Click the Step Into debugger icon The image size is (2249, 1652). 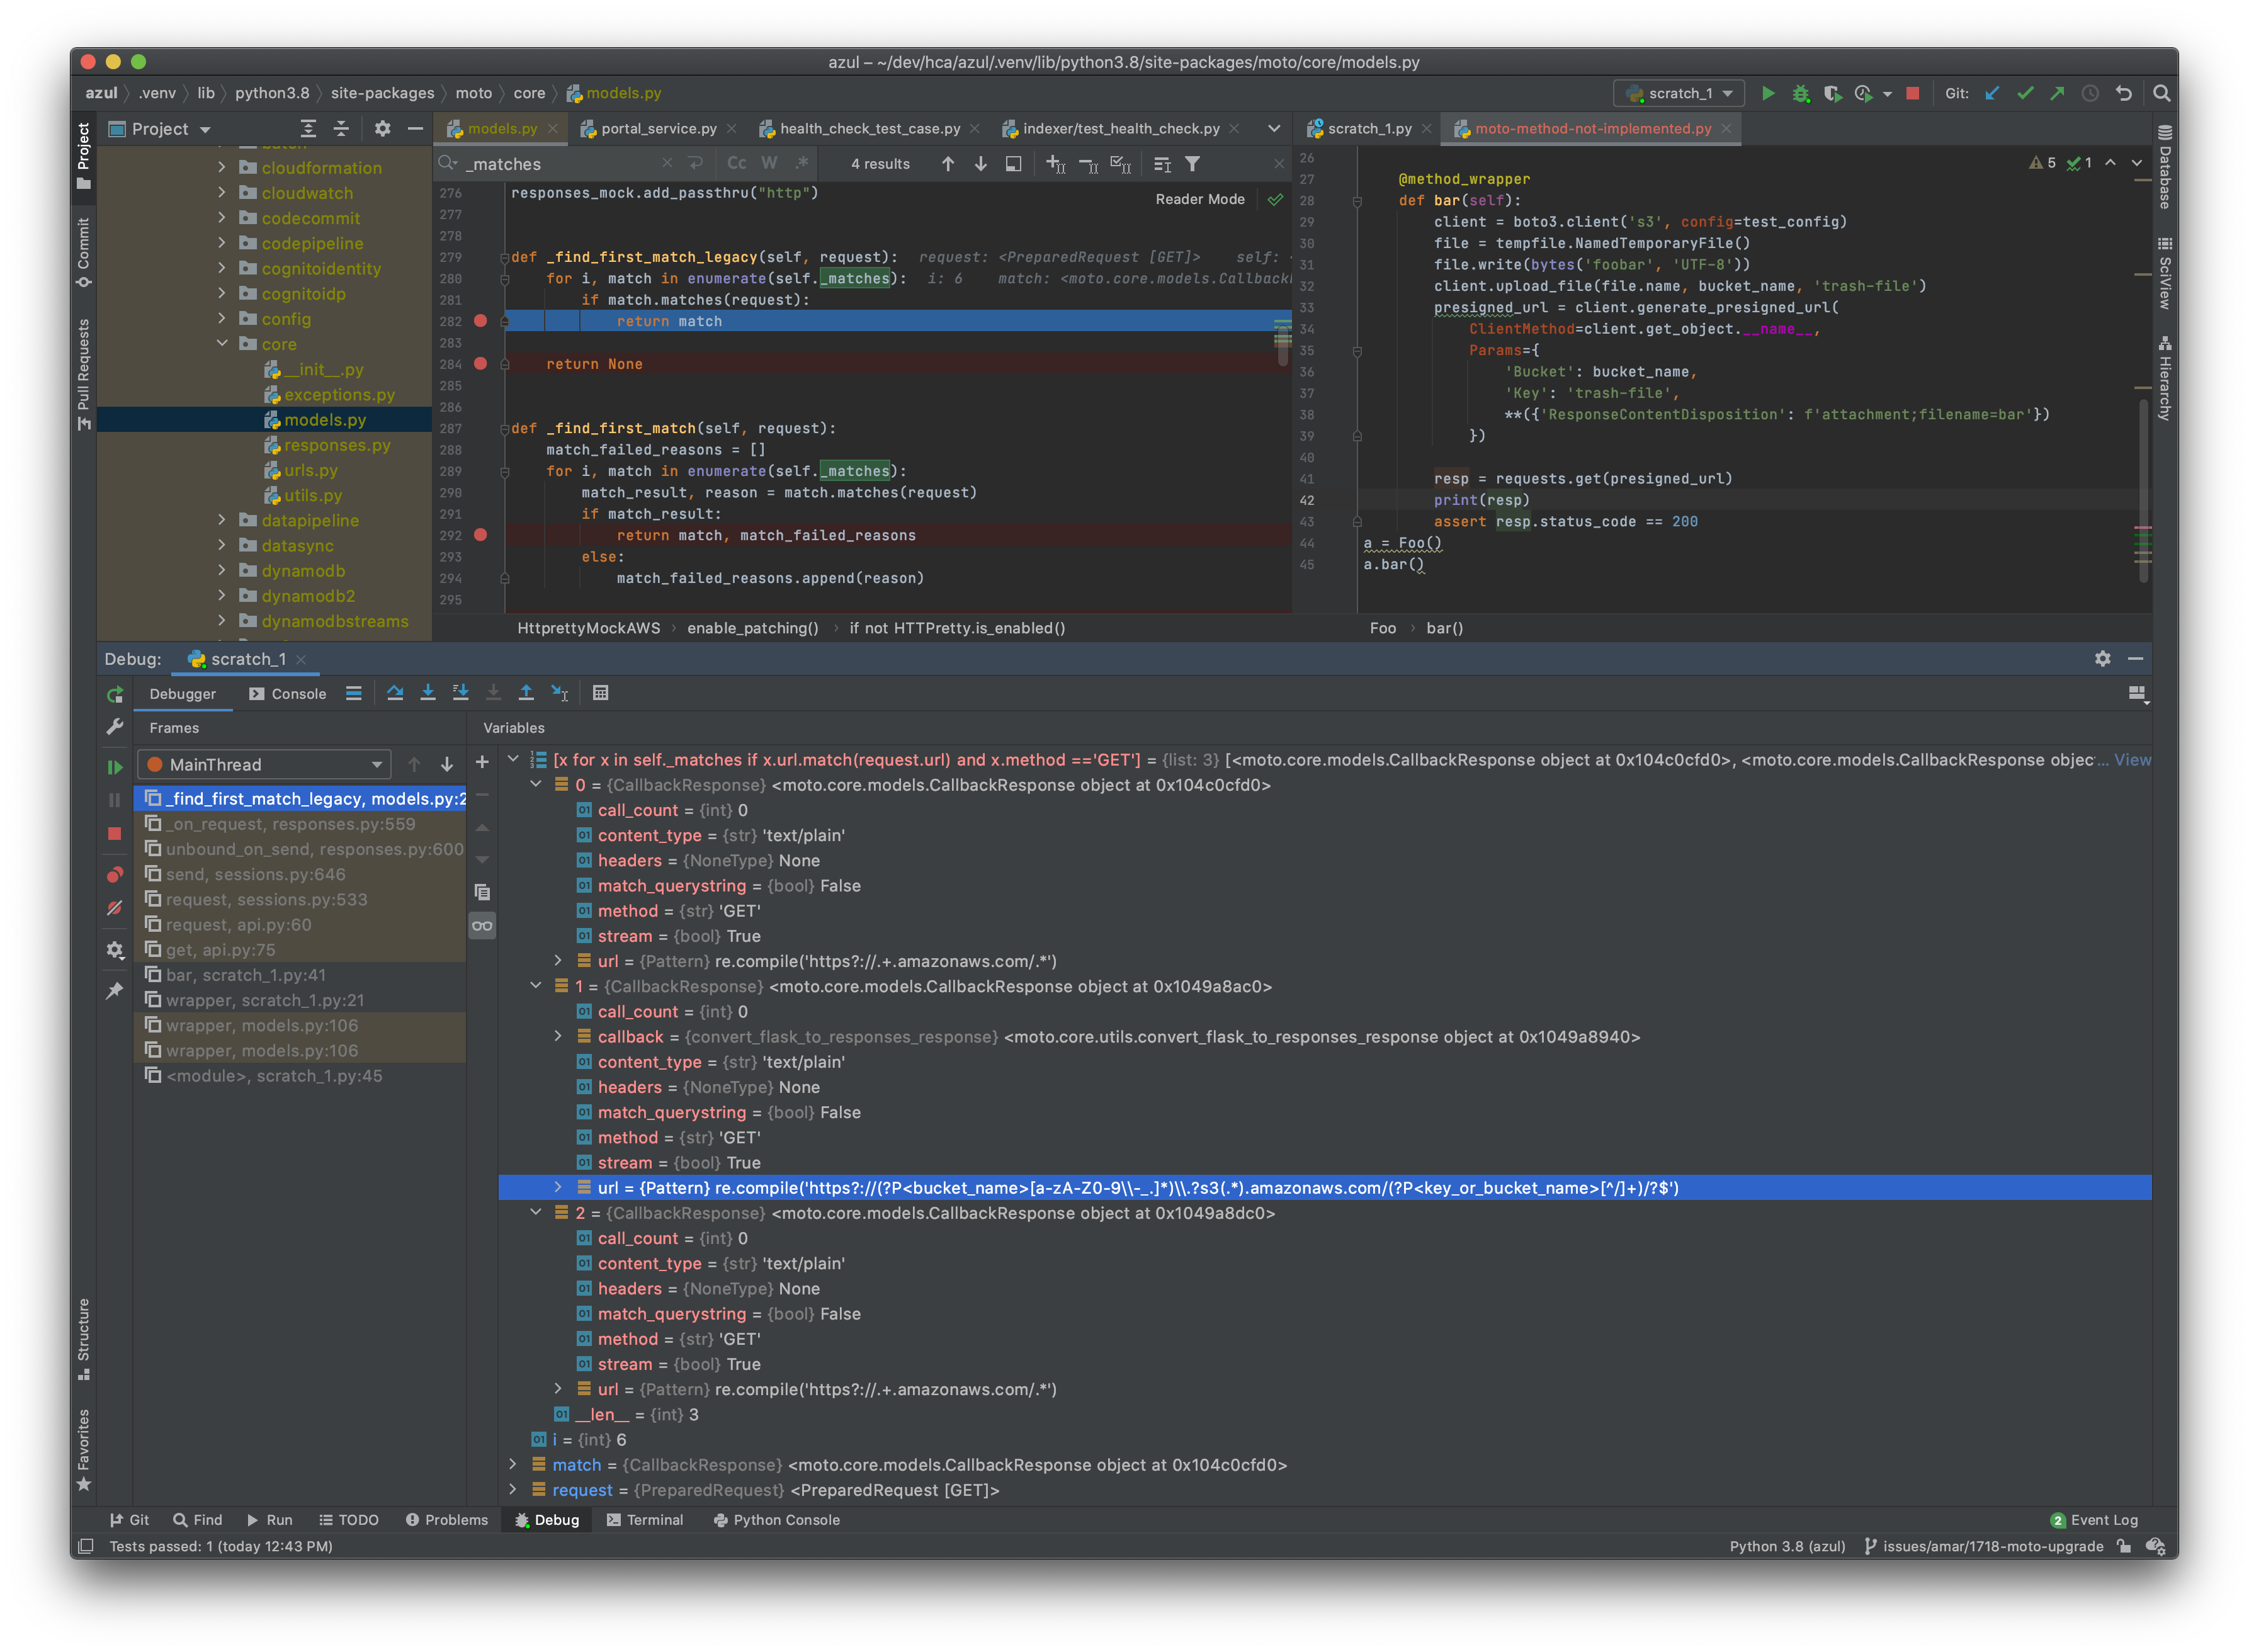pos(428,693)
